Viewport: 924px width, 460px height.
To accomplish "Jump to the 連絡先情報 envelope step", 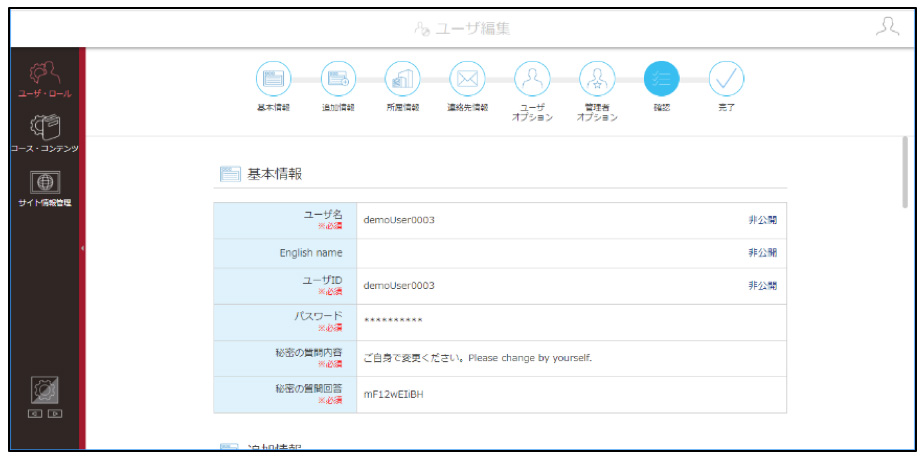I will (x=467, y=78).
